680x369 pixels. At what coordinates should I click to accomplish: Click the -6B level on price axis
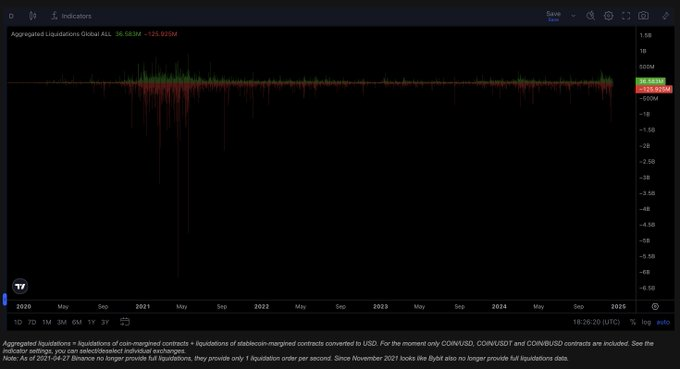(x=644, y=272)
